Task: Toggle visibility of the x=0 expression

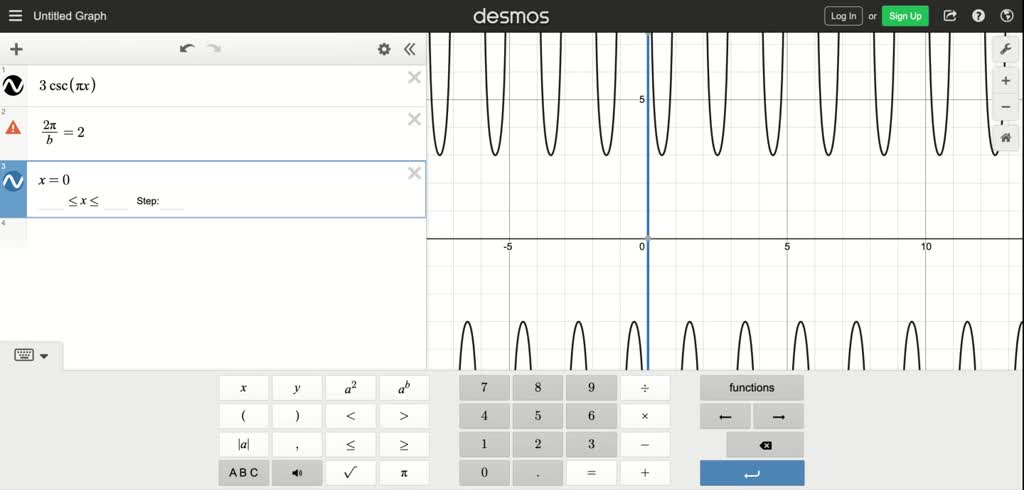Action: 13,181
